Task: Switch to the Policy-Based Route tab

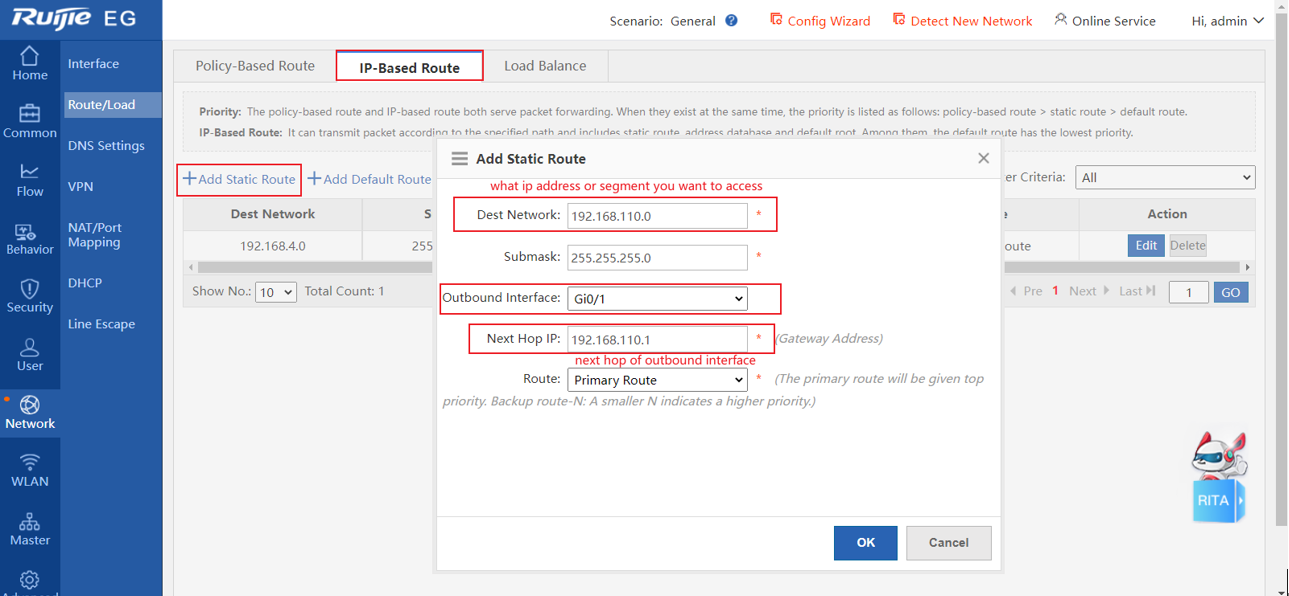Action: coord(255,66)
